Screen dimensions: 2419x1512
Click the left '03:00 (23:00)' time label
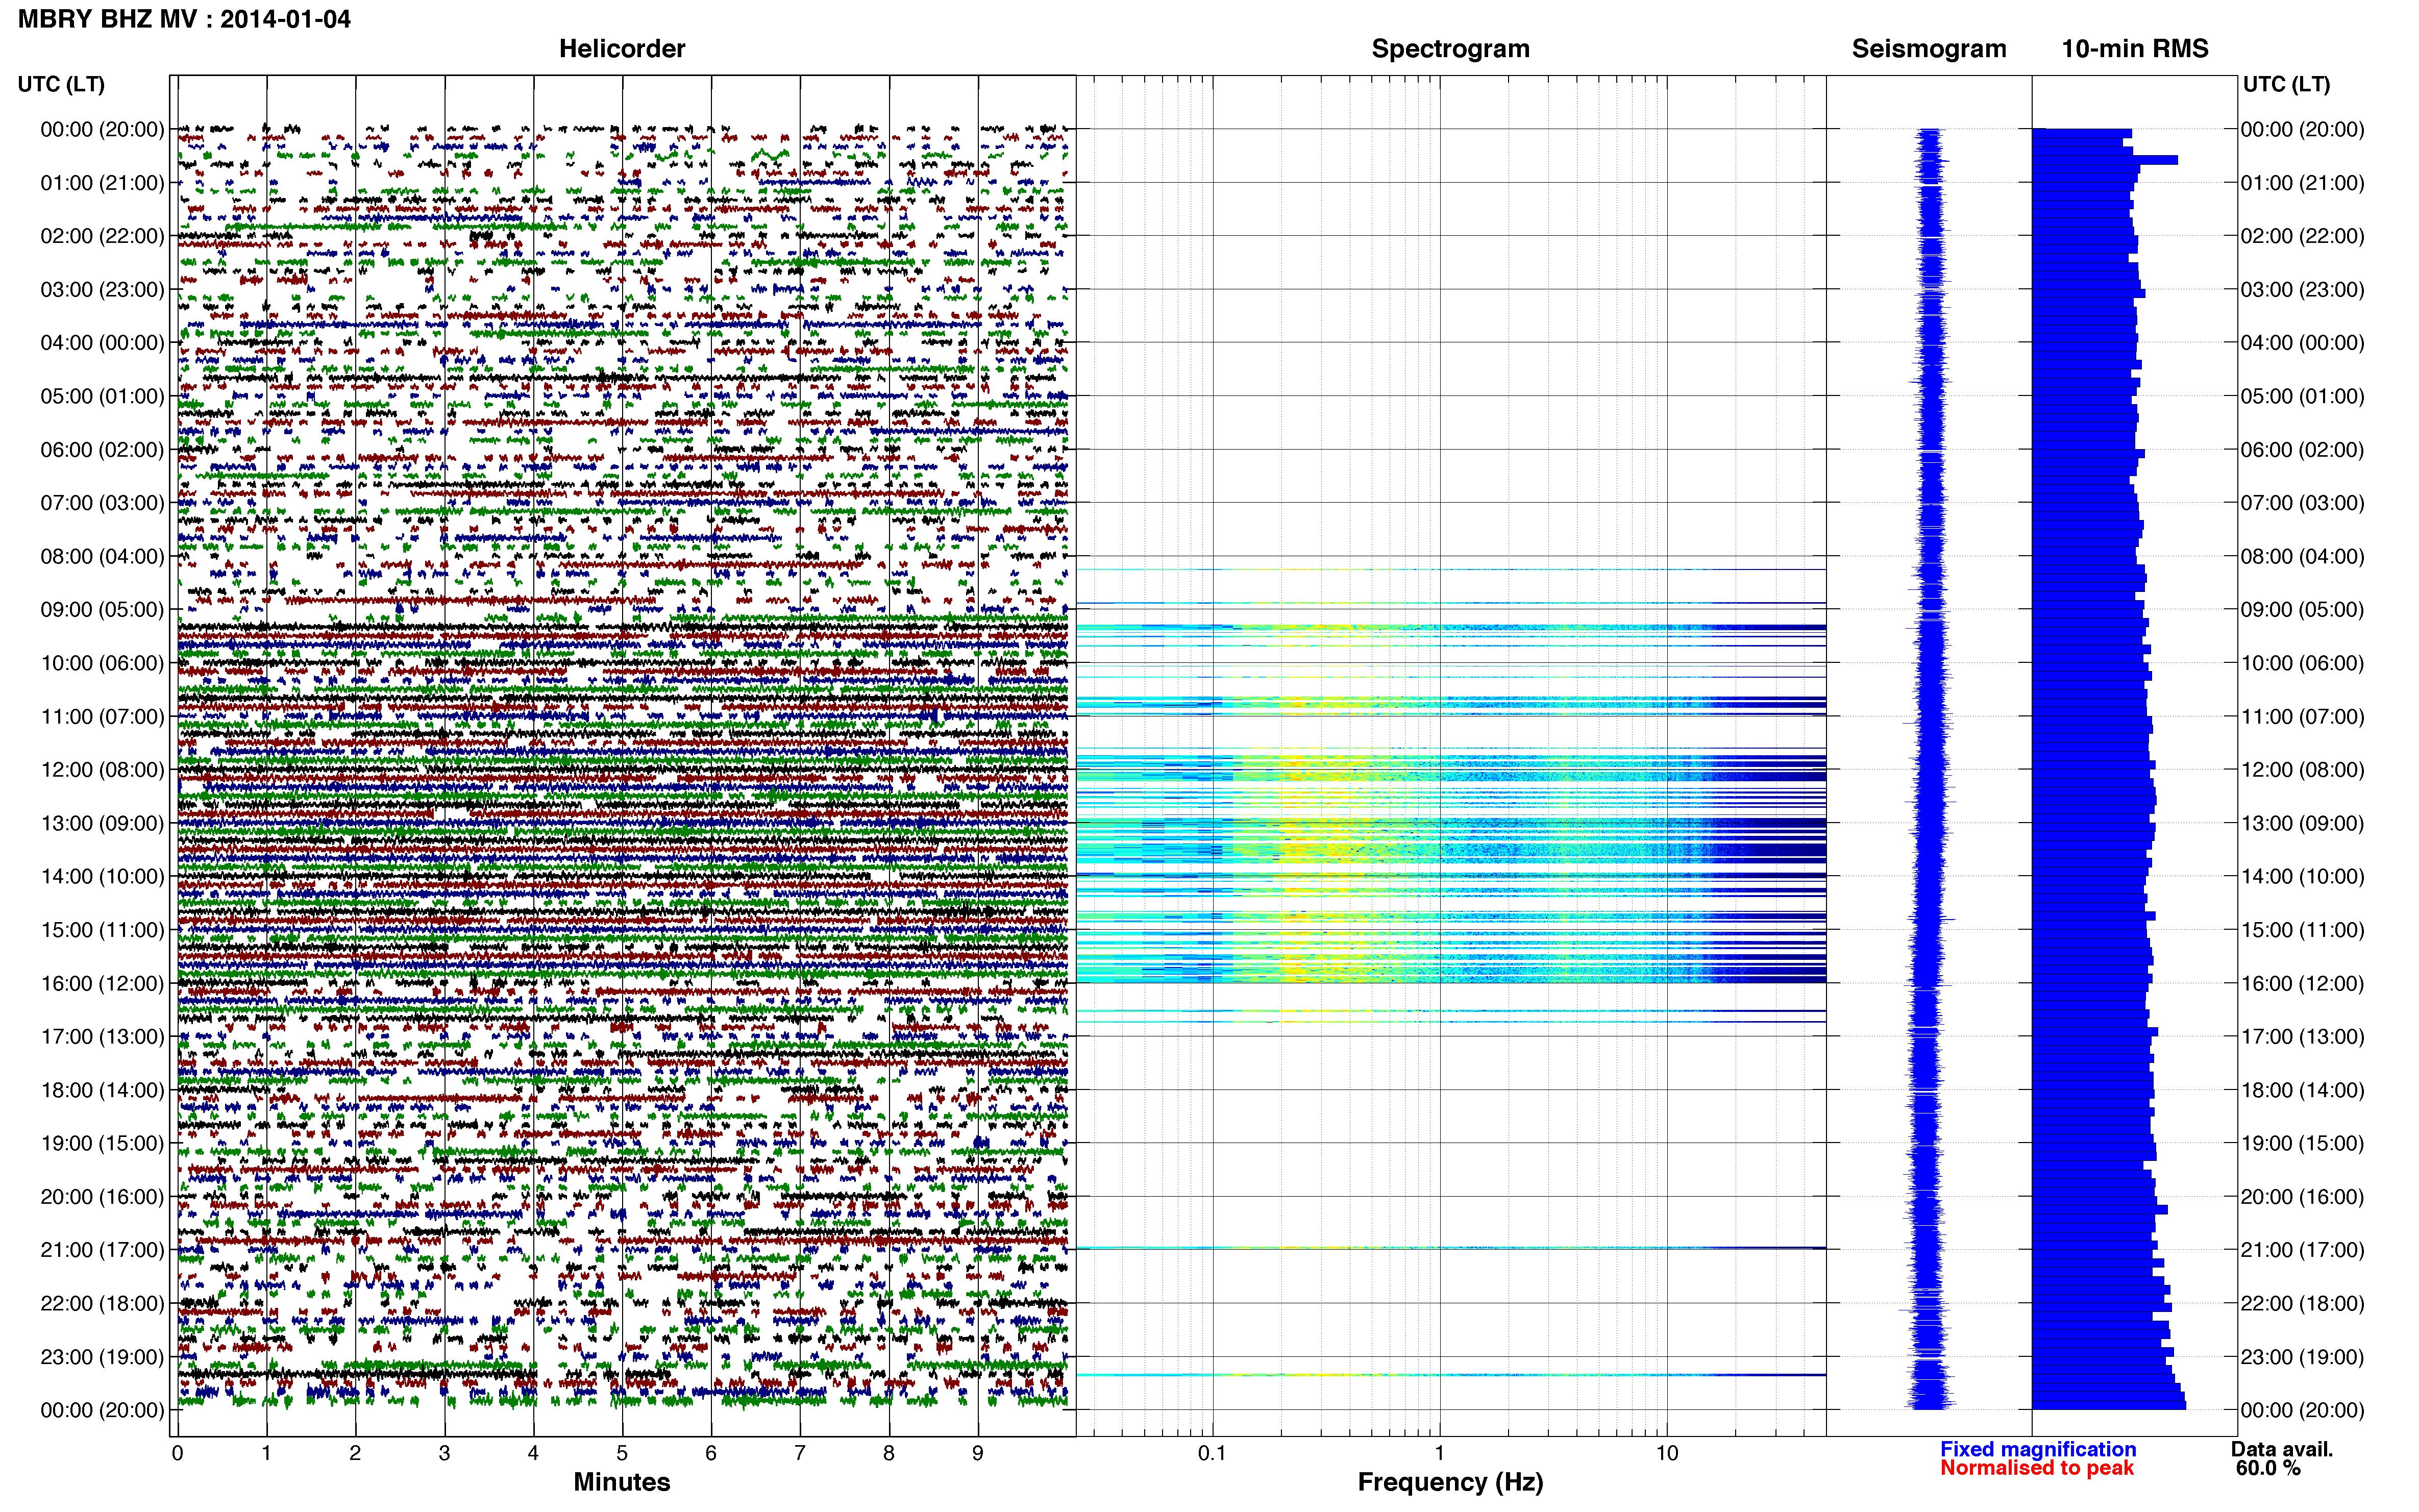pos(102,290)
